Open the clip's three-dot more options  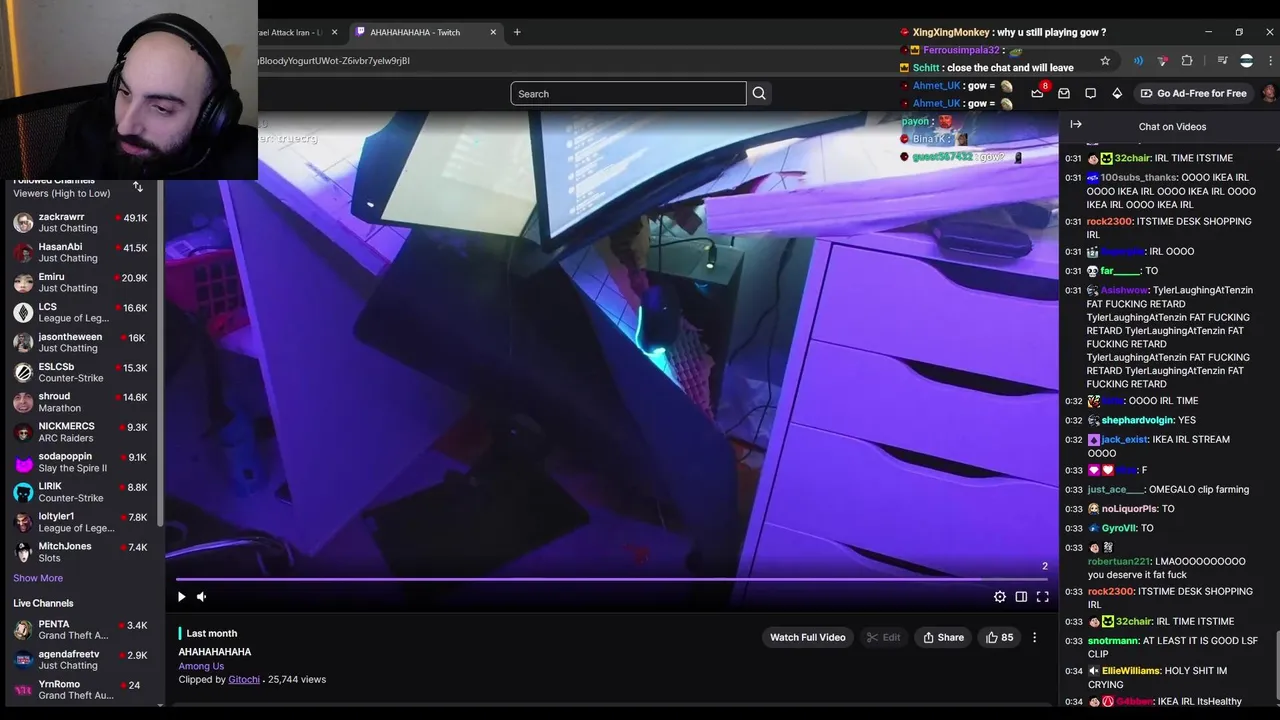(1035, 637)
